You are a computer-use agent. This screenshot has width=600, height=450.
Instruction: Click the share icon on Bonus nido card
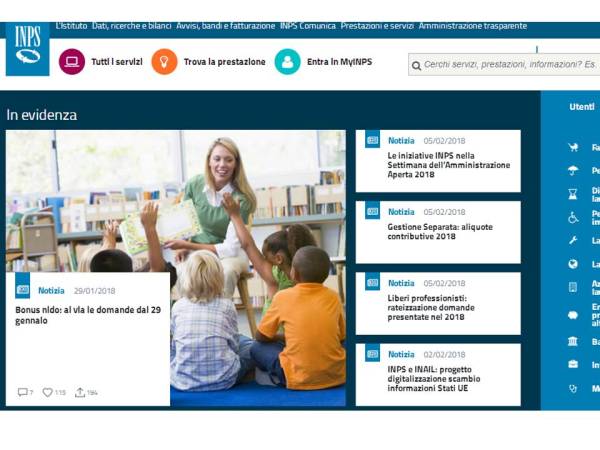pyautogui.click(x=80, y=393)
